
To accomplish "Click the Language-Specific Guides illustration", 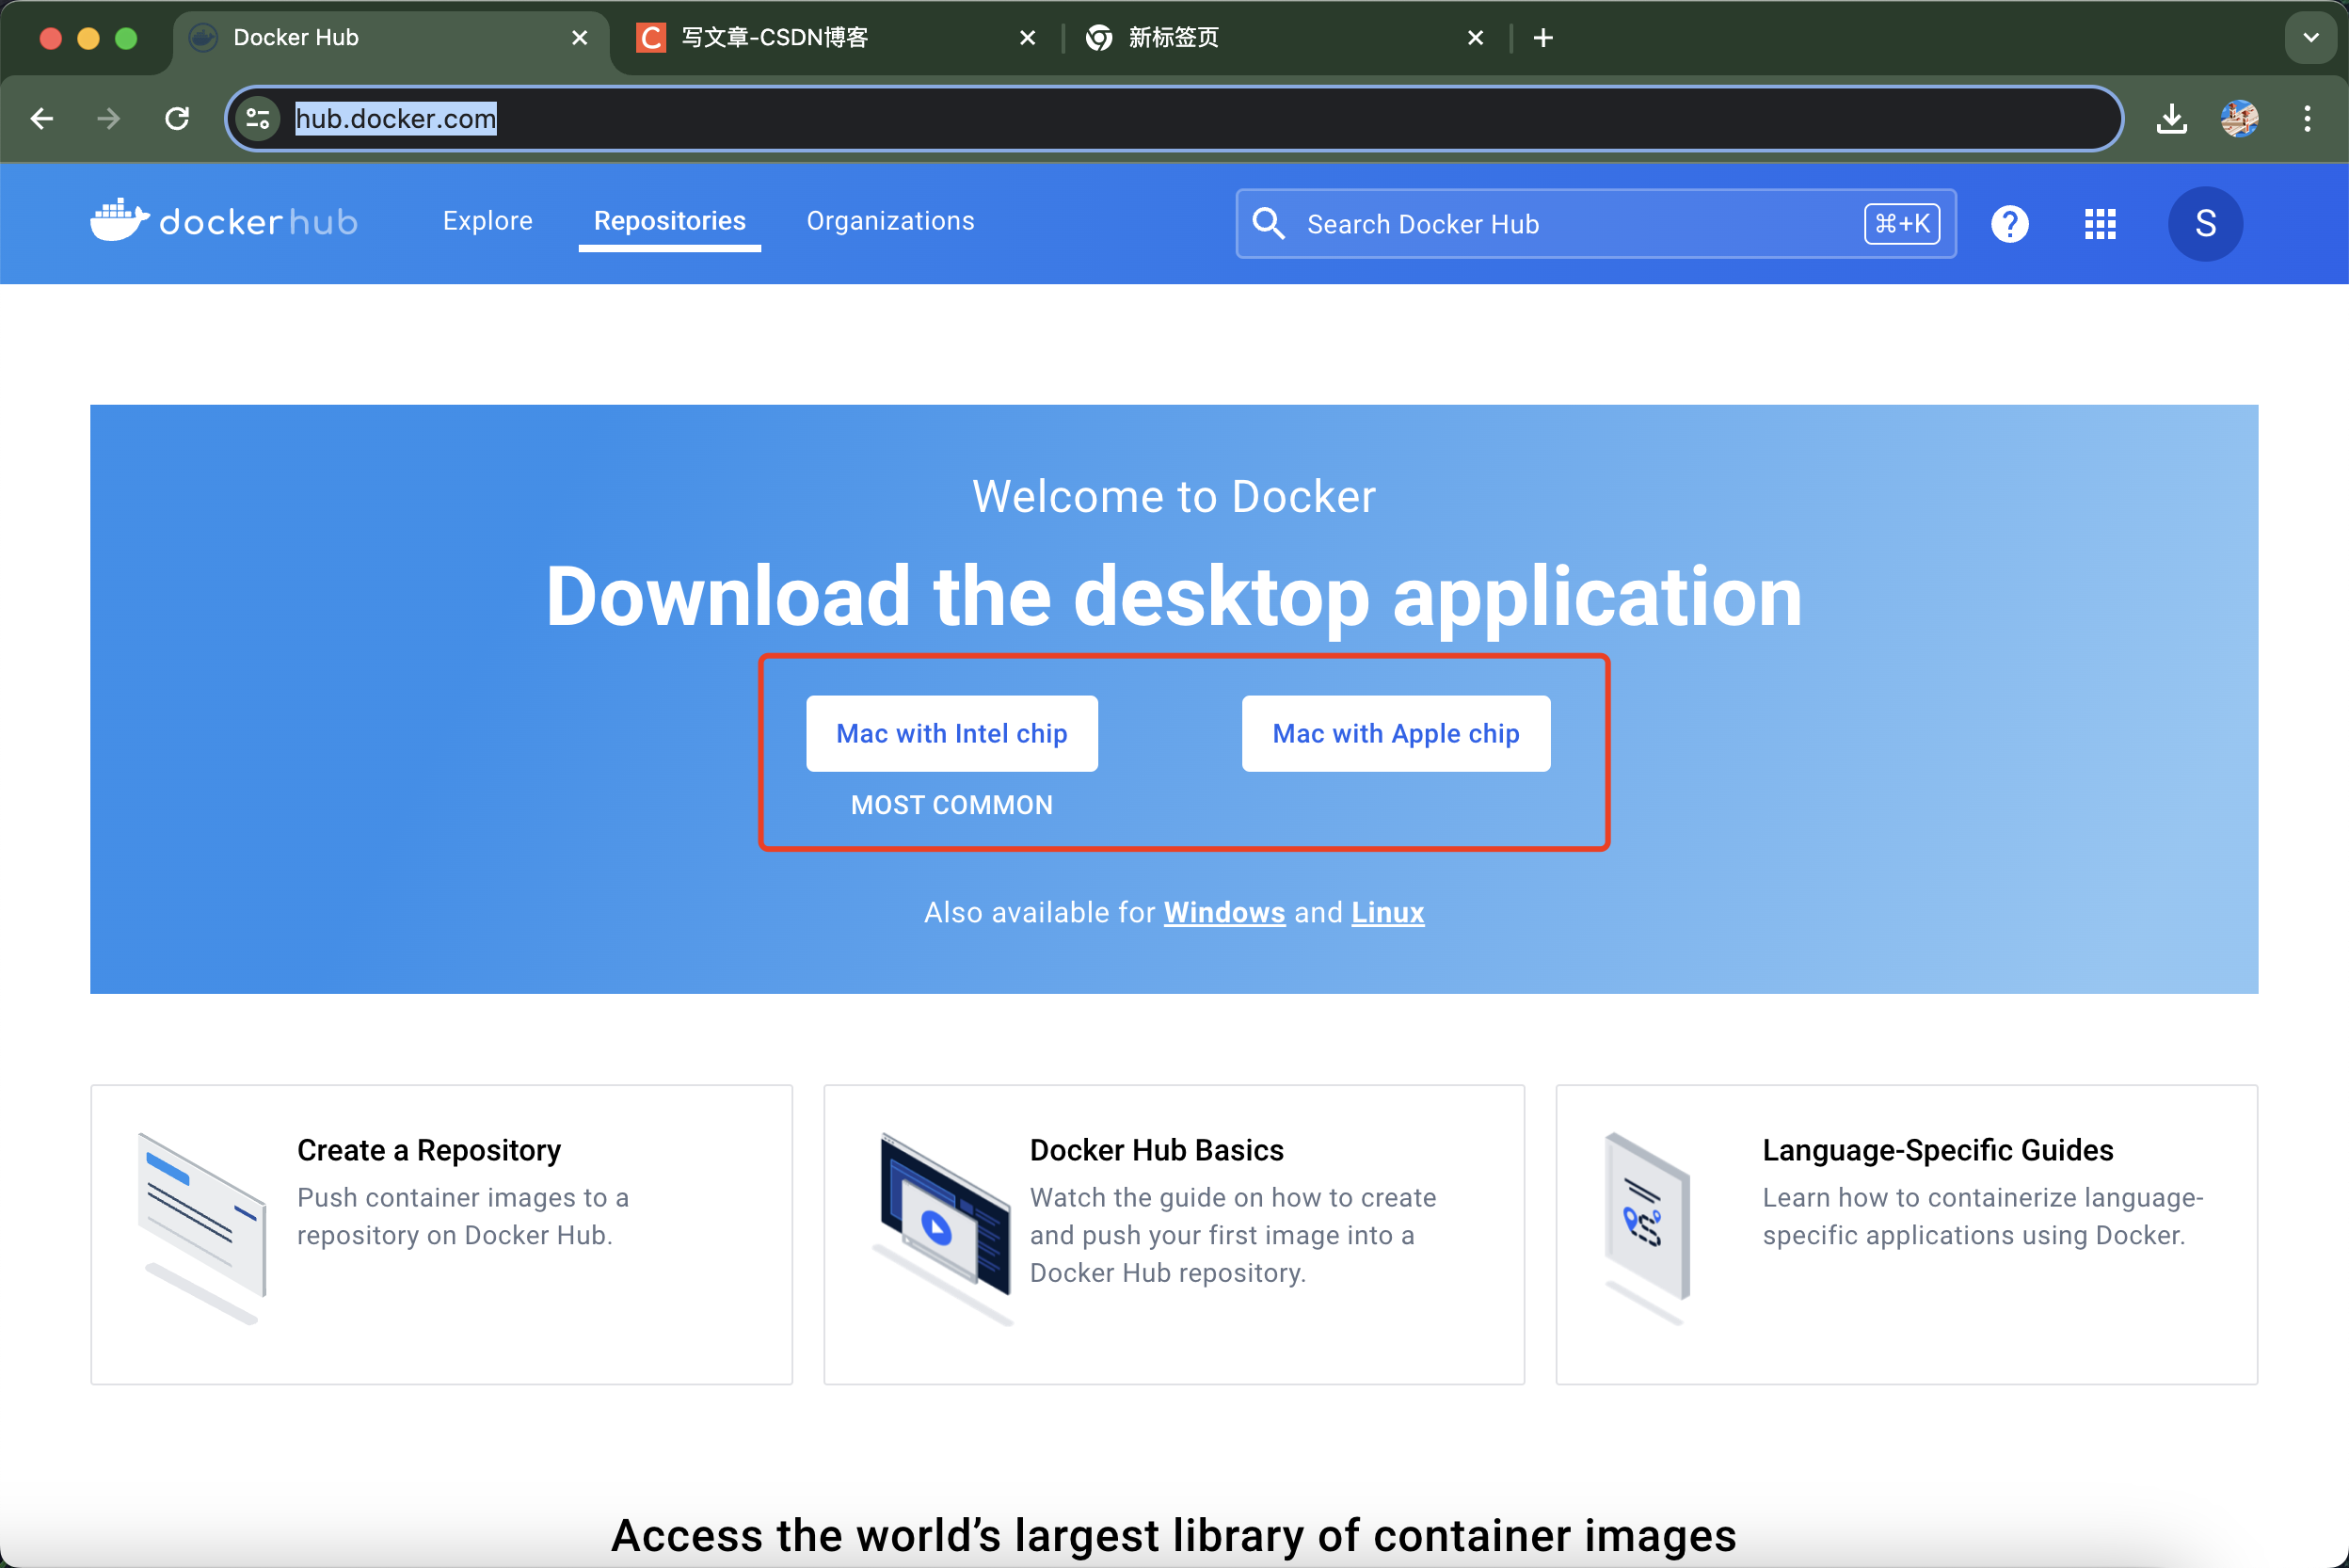I will [1647, 1228].
